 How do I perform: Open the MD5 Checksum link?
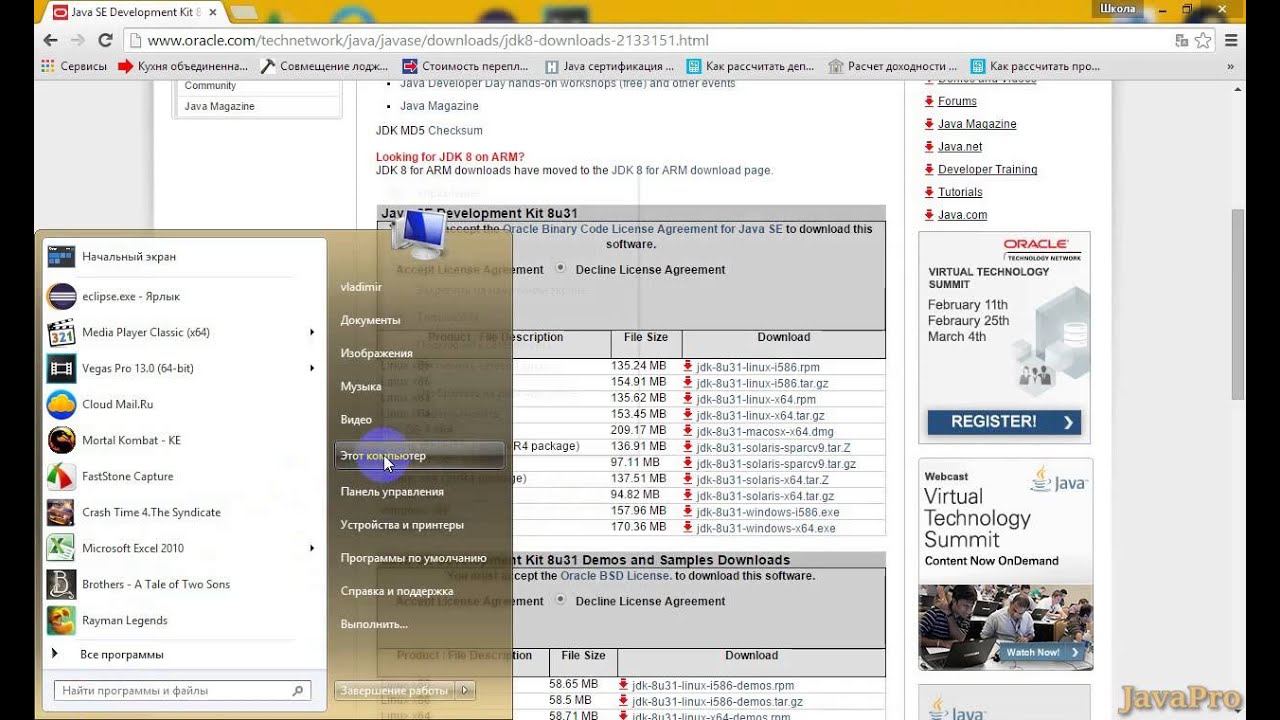(x=455, y=131)
